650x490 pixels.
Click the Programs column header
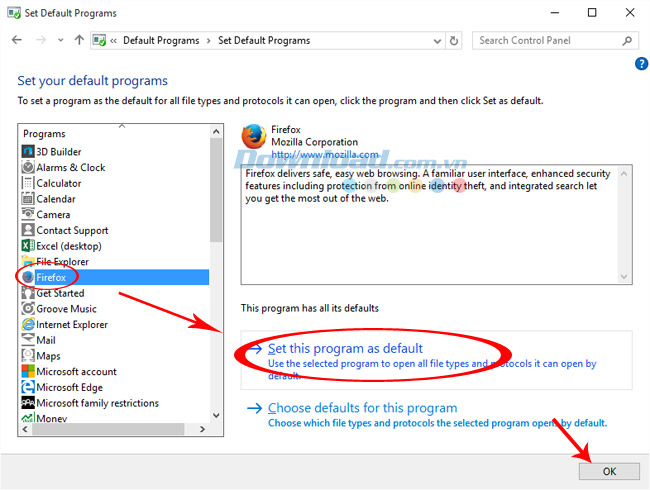pos(44,134)
